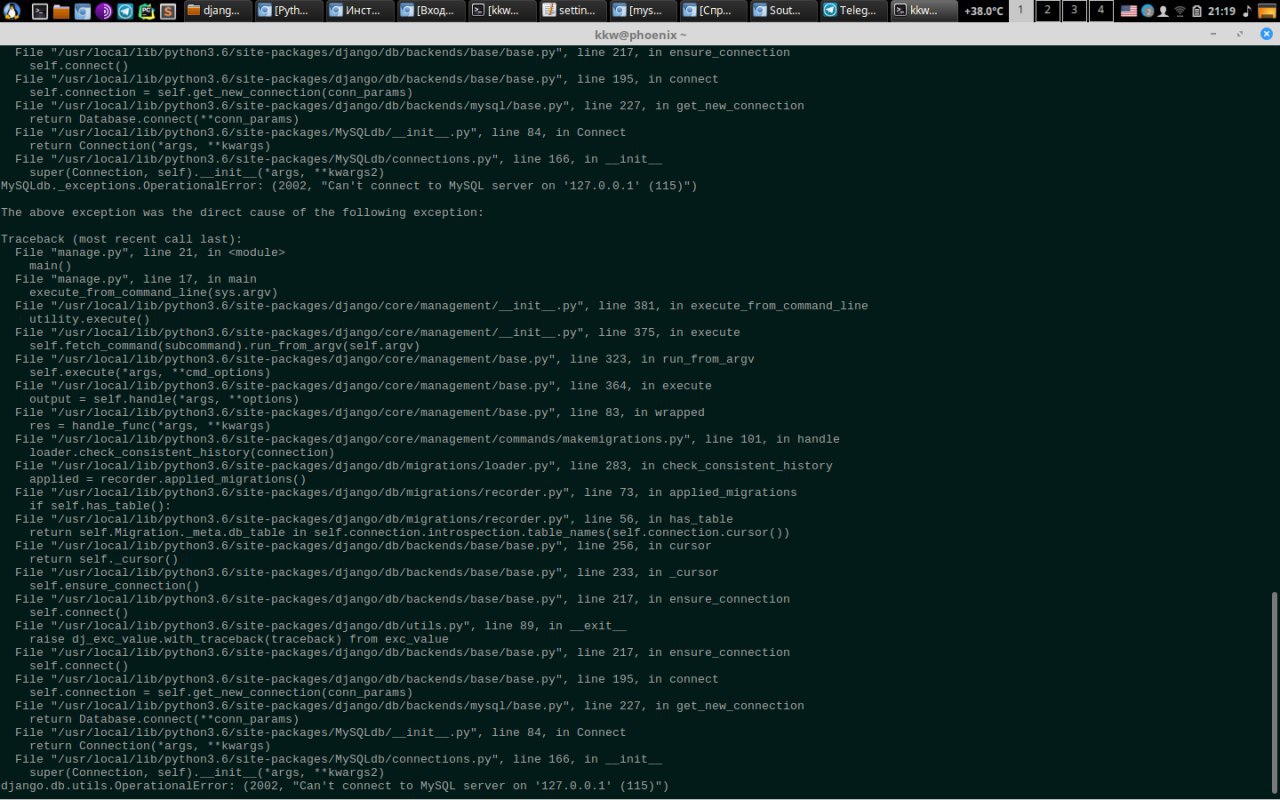This screenshot has width=1280, height=800.
Task: Switch to the '[Вход...' browser window
Action: 431,11
